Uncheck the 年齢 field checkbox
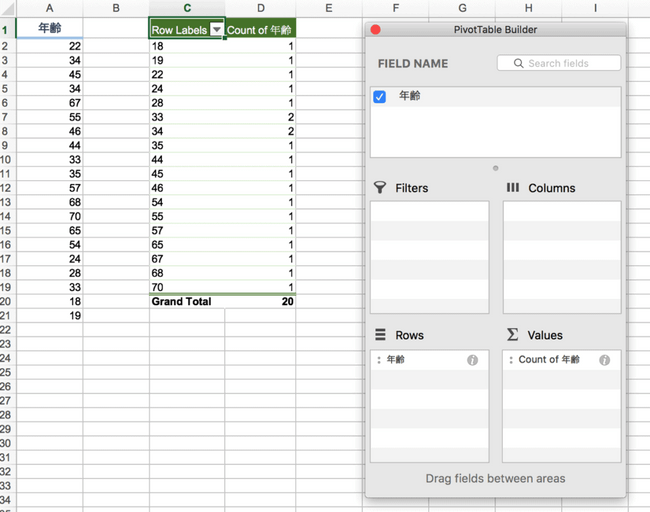This screenshot has height=512, width=650. pyautogui.click(x=379, y=97)
